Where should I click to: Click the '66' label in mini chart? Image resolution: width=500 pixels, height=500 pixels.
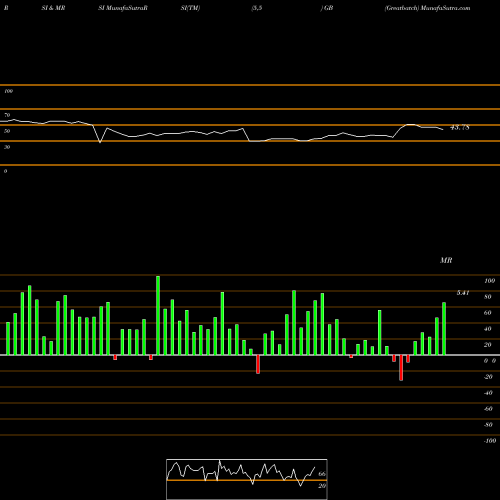click(x=322, y=474)
